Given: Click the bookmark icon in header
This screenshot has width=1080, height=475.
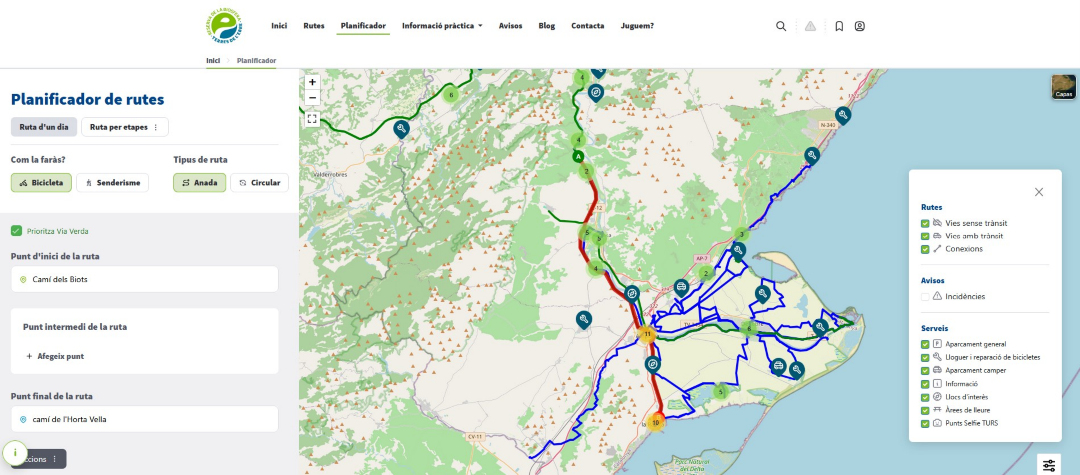Looking at the screenshot, I should pyautogui.click(x=839, y=26).
